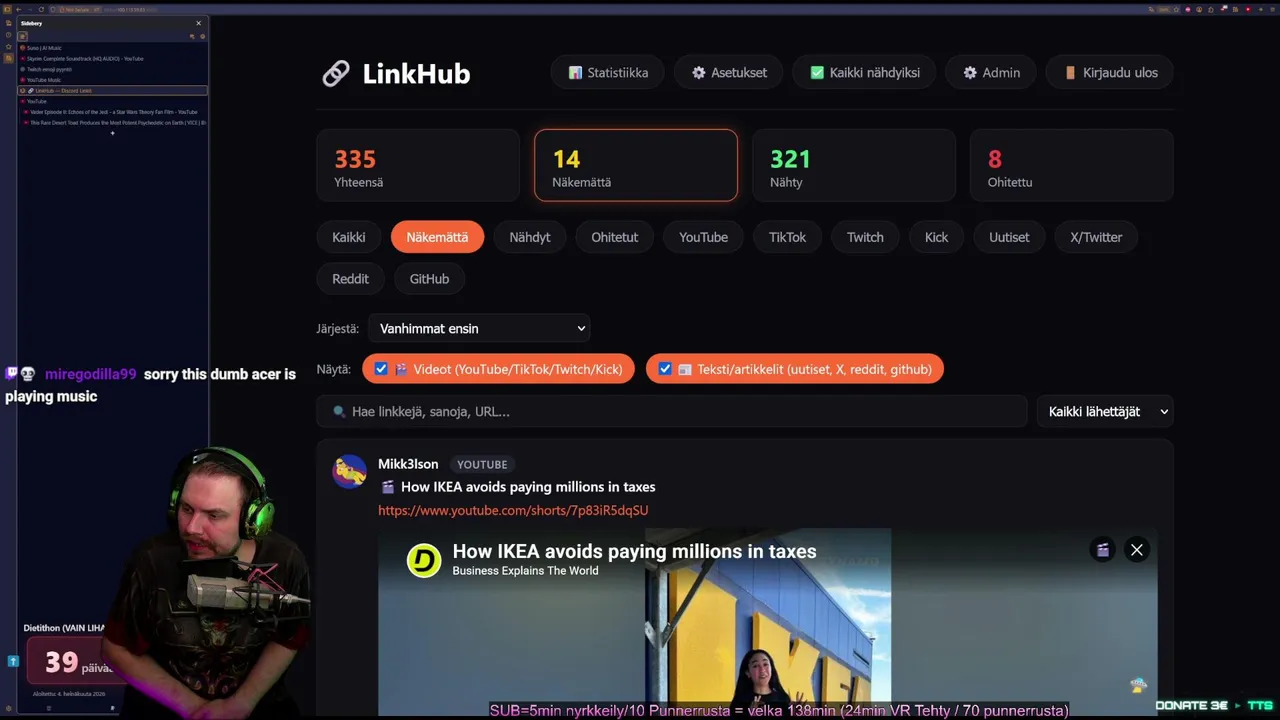Screen dimensions: 1280x720
Task: Filter links by YouTube
Action: 703,237
